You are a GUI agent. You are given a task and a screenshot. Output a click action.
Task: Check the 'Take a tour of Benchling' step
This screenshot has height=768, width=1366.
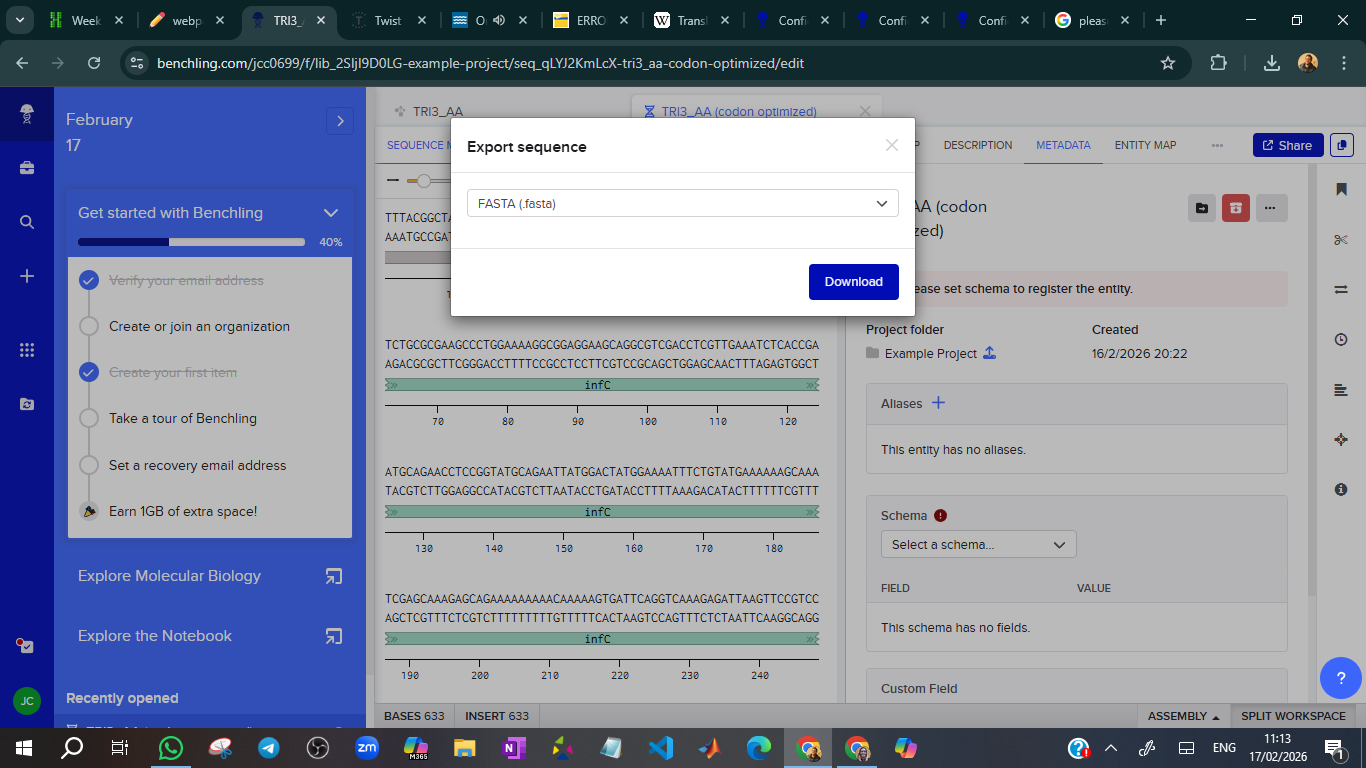(x=89, y=418)
